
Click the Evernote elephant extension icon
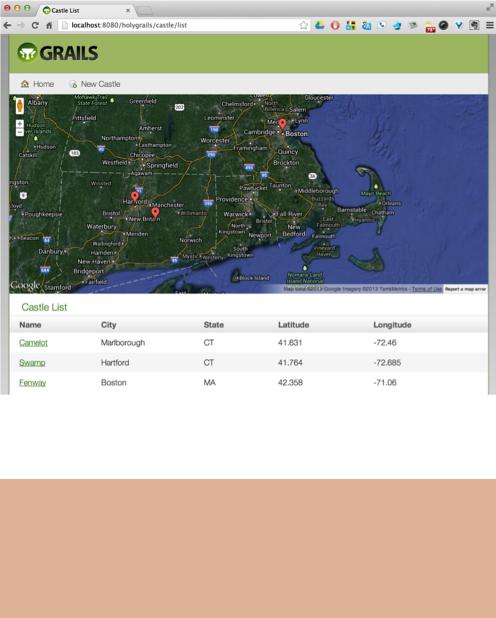tap(474, 25)
